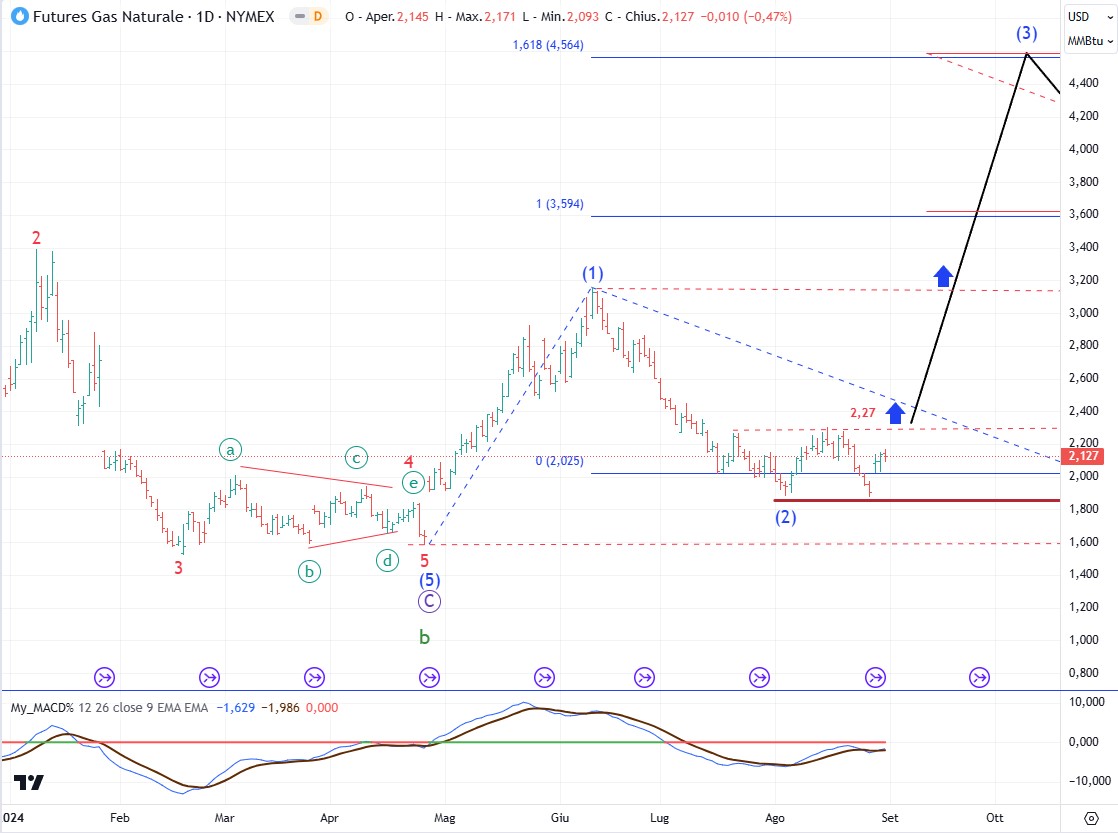Select the purple event marker above Giu
The image size is (1118, 833).
[x=544, y=677]
